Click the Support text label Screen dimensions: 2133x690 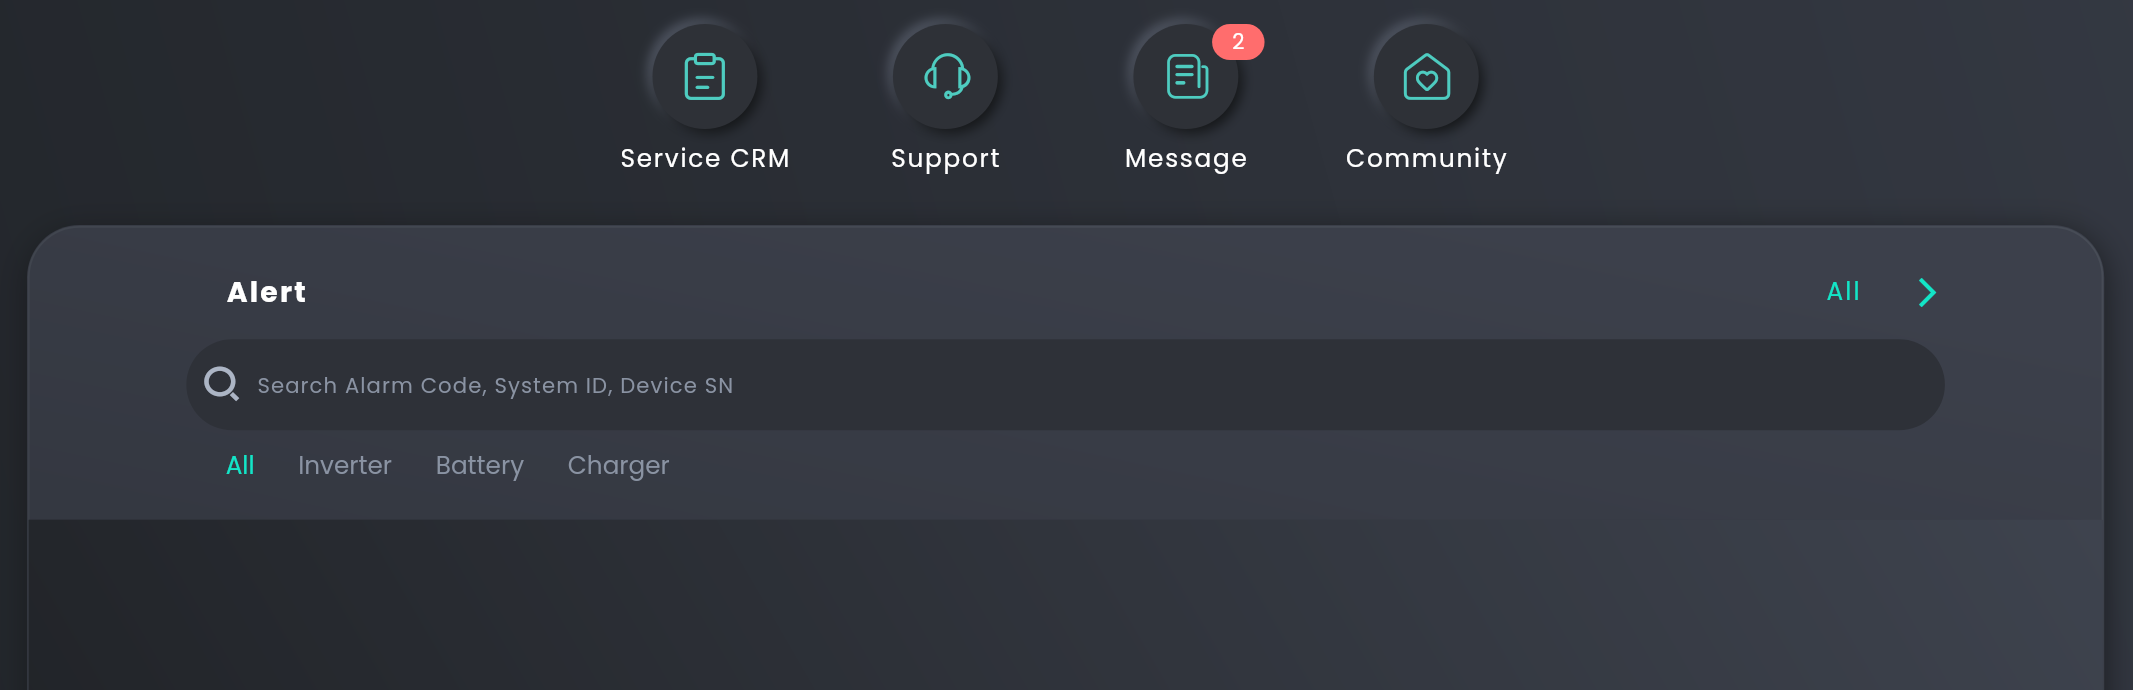tap(946, 159)
